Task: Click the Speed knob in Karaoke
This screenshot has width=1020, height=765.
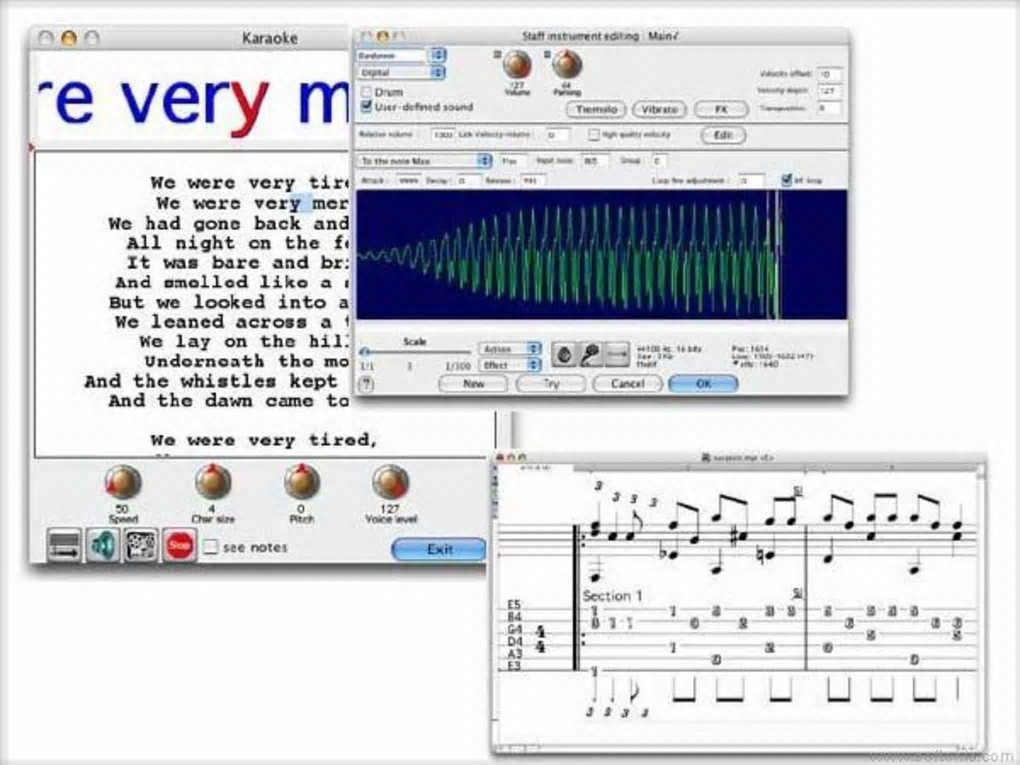Action: pos(123,482)
